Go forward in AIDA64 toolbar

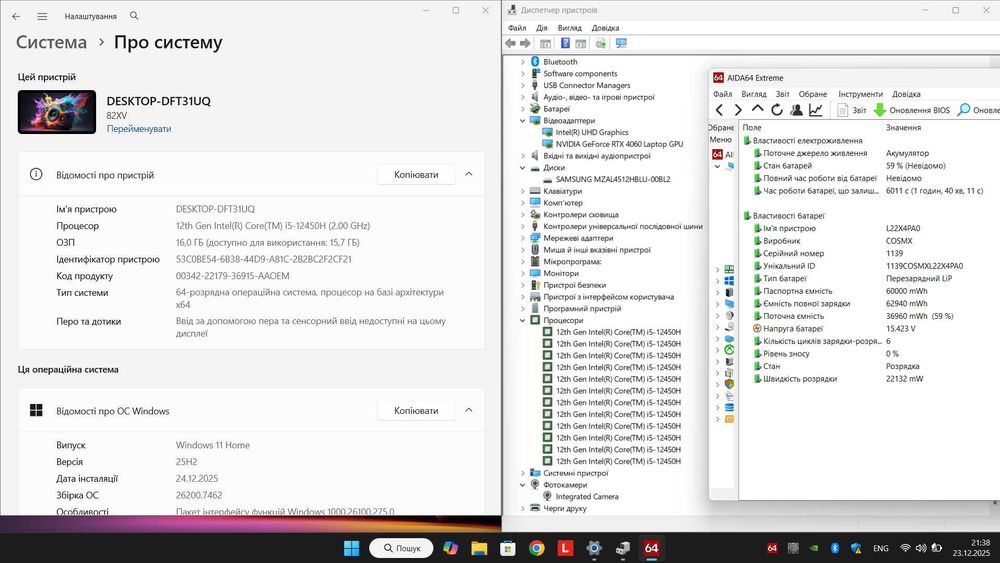pyautogui.click(x=738, y=110)
